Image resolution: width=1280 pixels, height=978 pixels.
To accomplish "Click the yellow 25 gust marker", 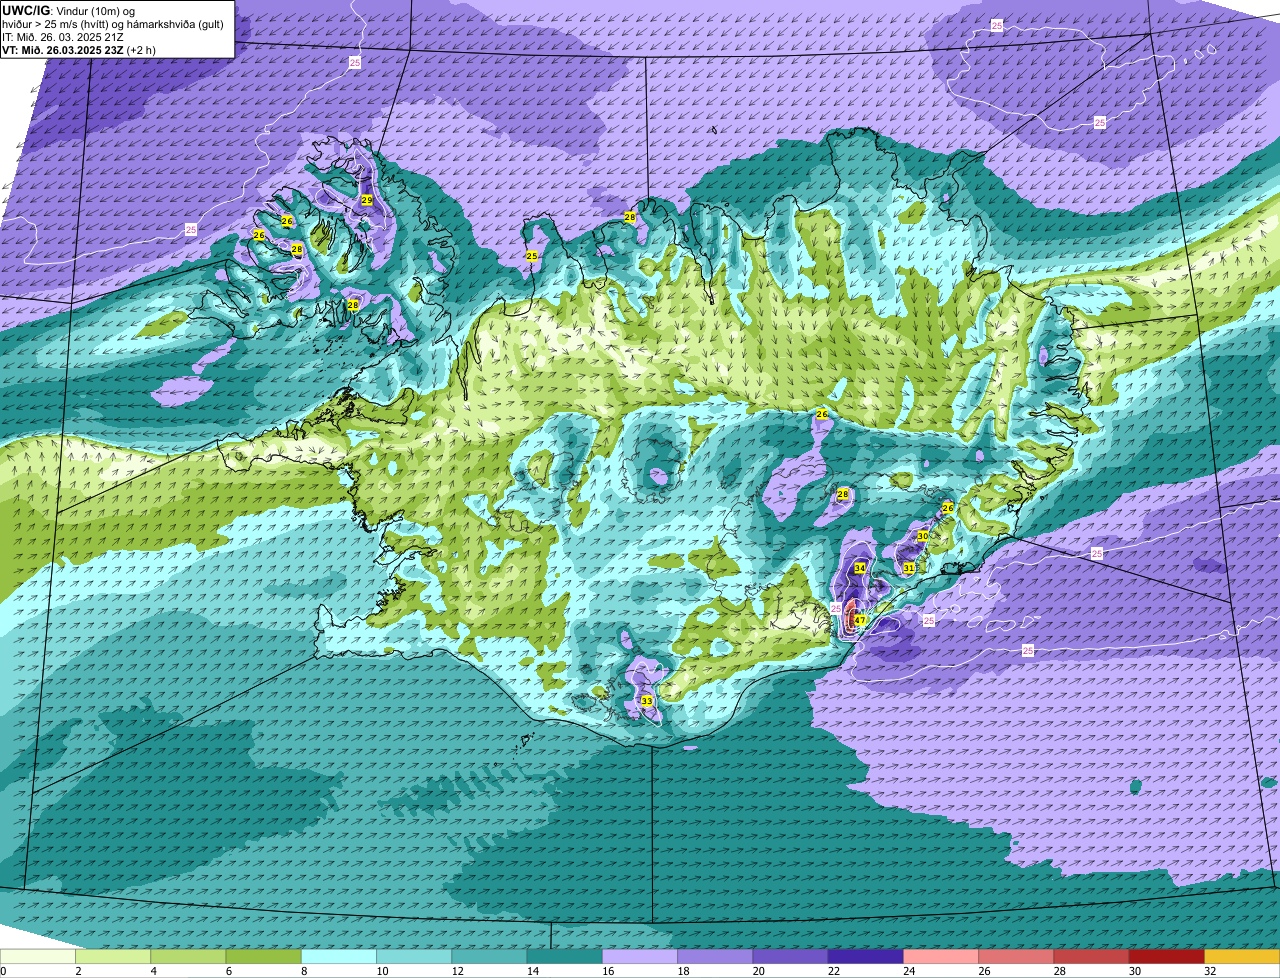I will click(532, 256).
